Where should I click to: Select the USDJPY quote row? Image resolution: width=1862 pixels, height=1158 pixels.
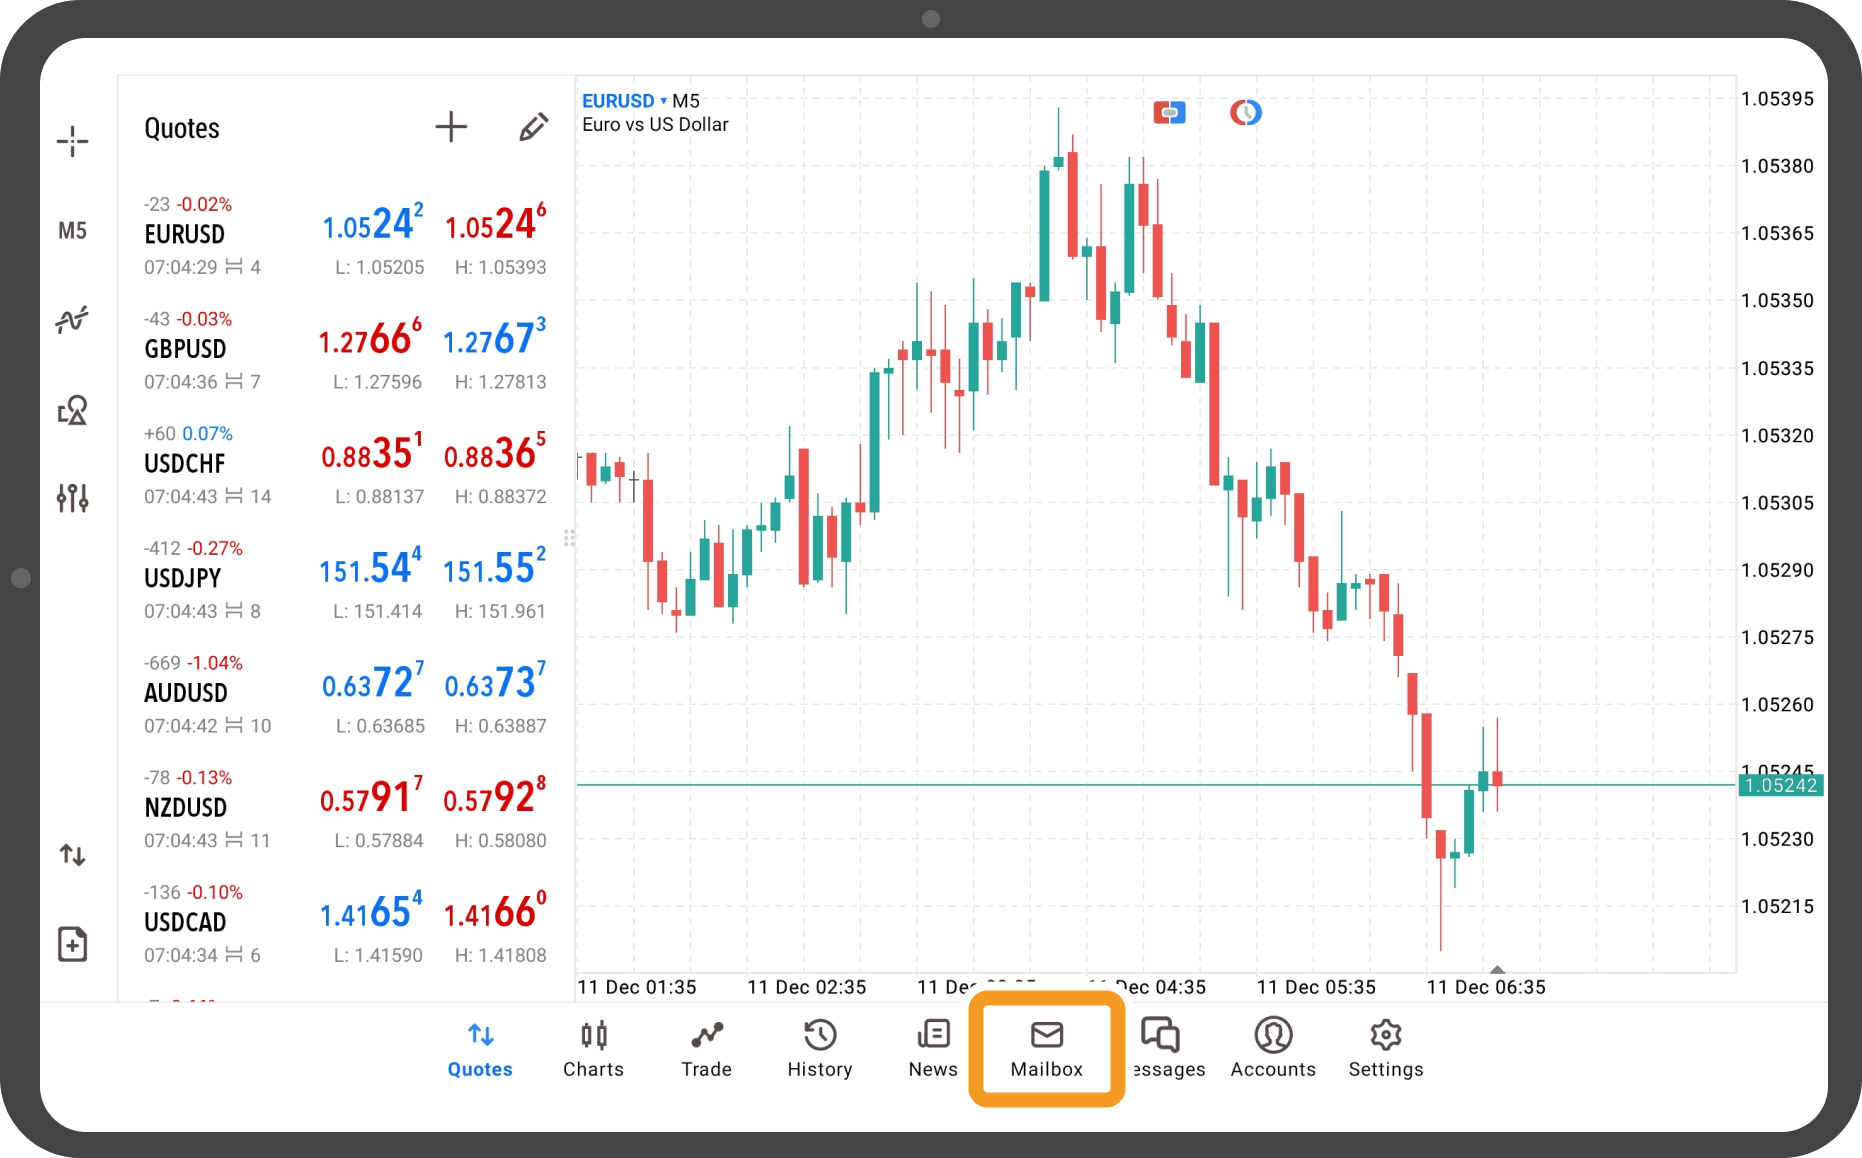pyautogui.click(x=345, y=579)
